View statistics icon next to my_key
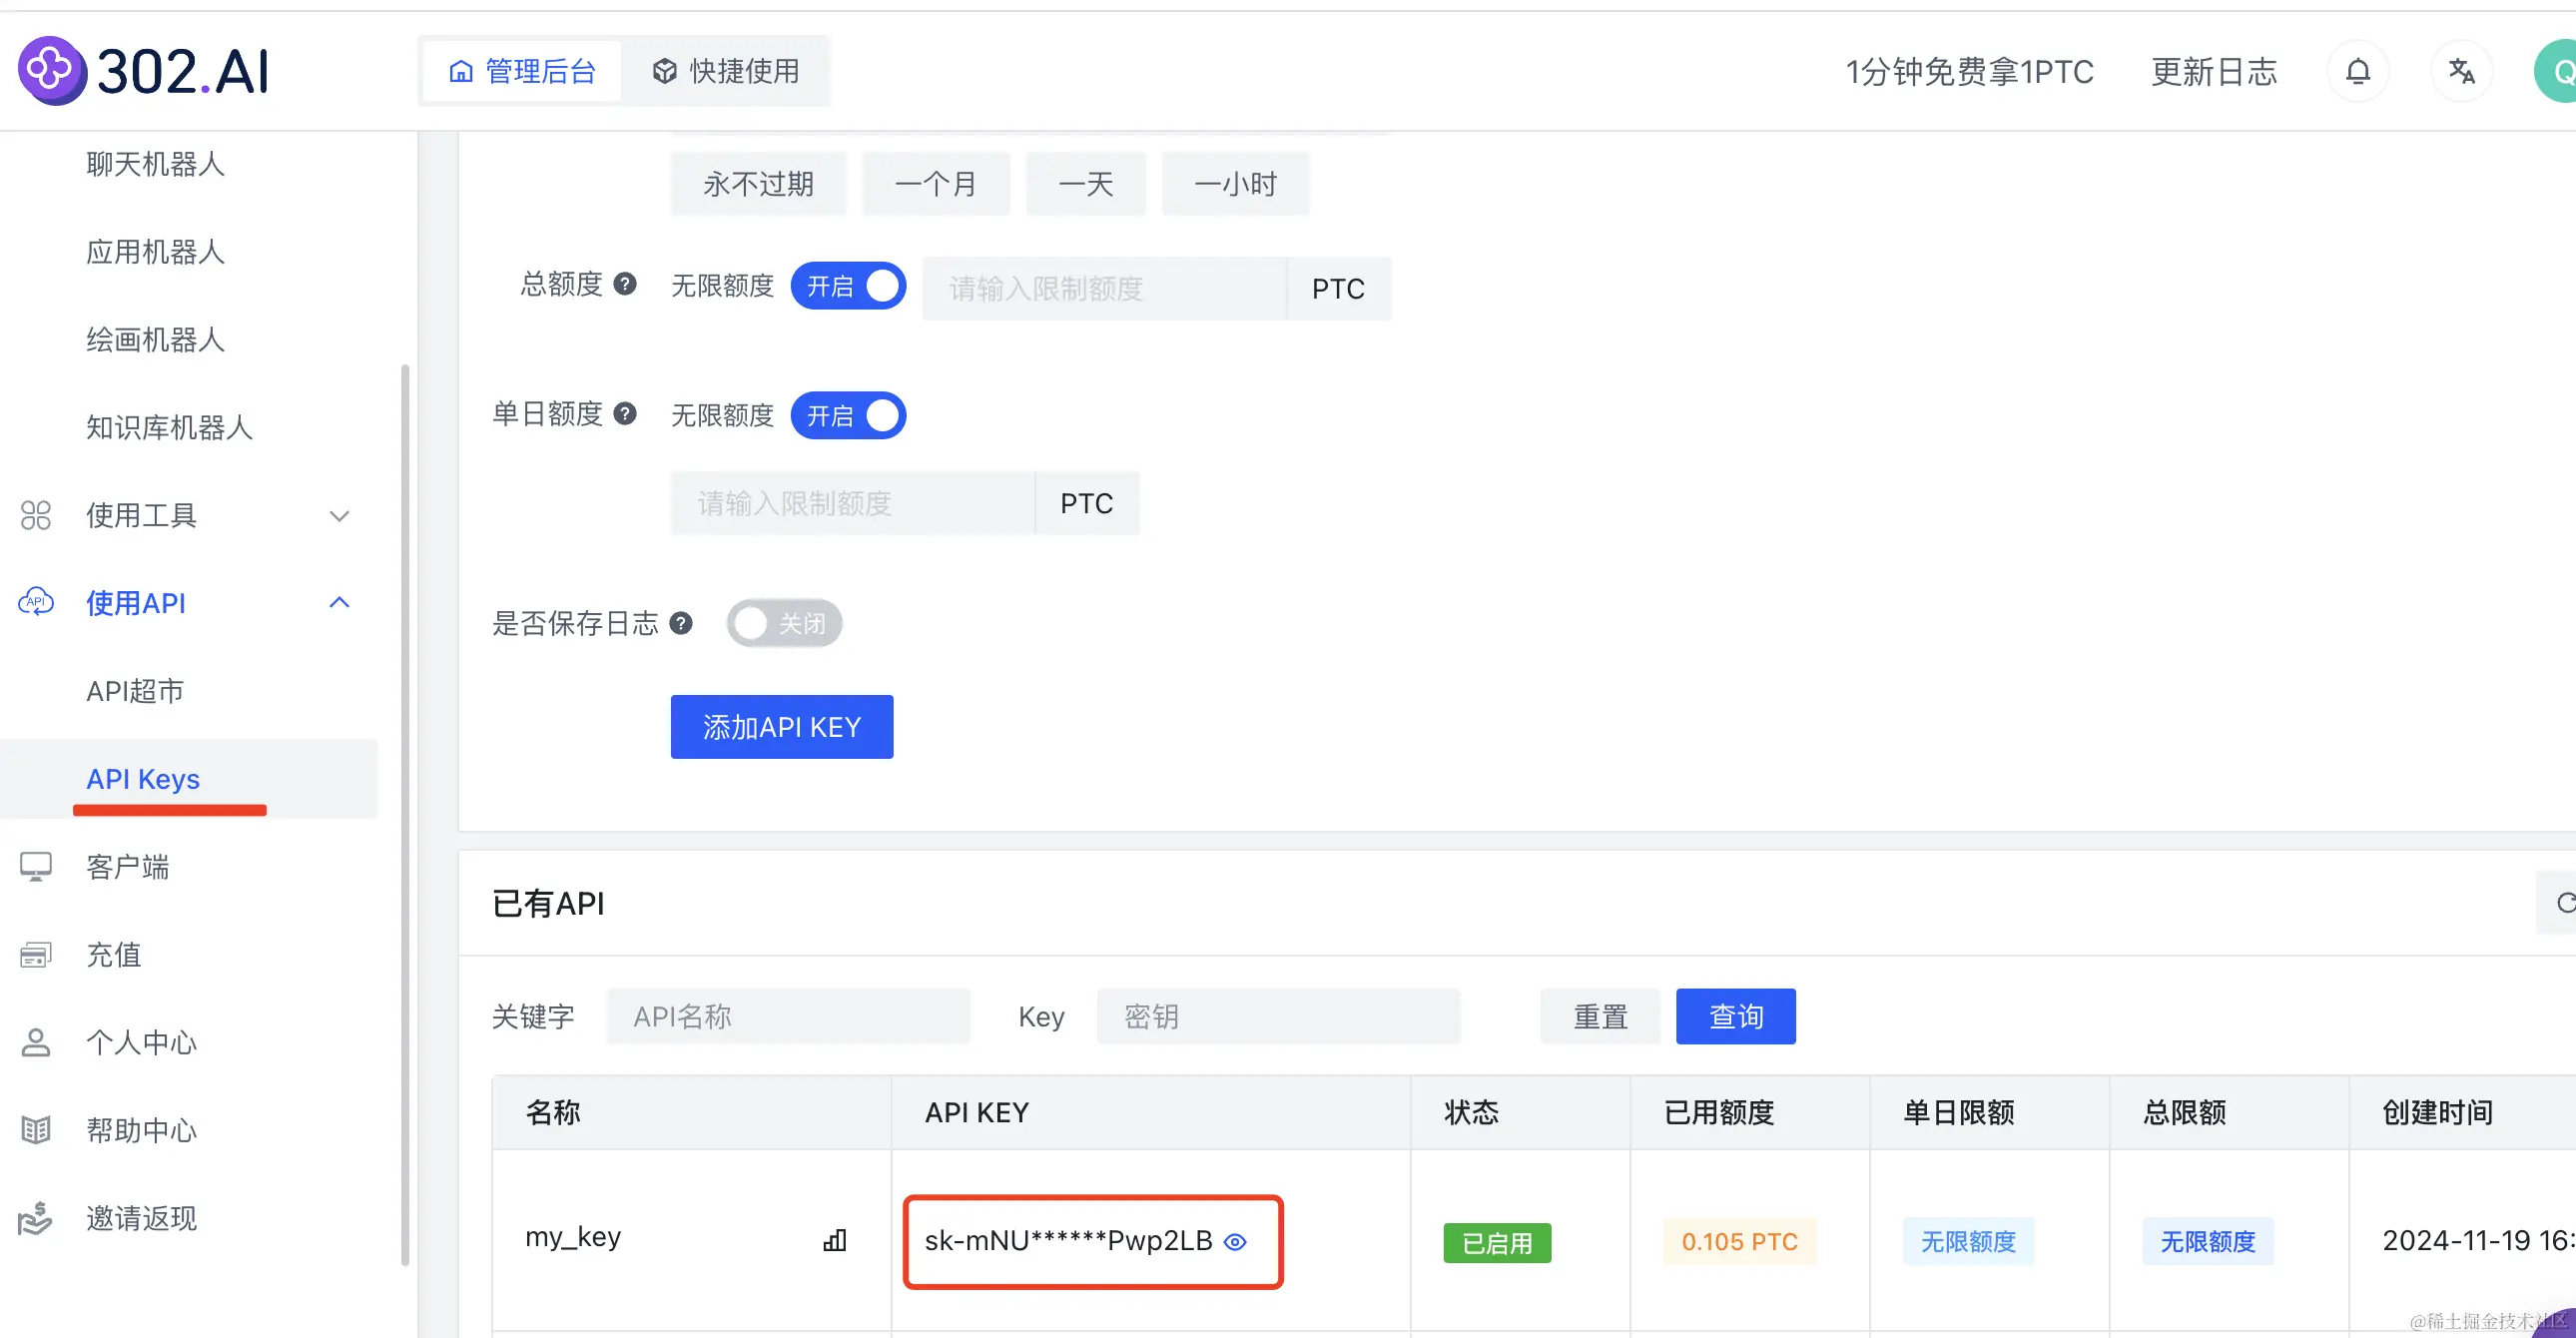2576x1338 pixels. (834, 1240)
